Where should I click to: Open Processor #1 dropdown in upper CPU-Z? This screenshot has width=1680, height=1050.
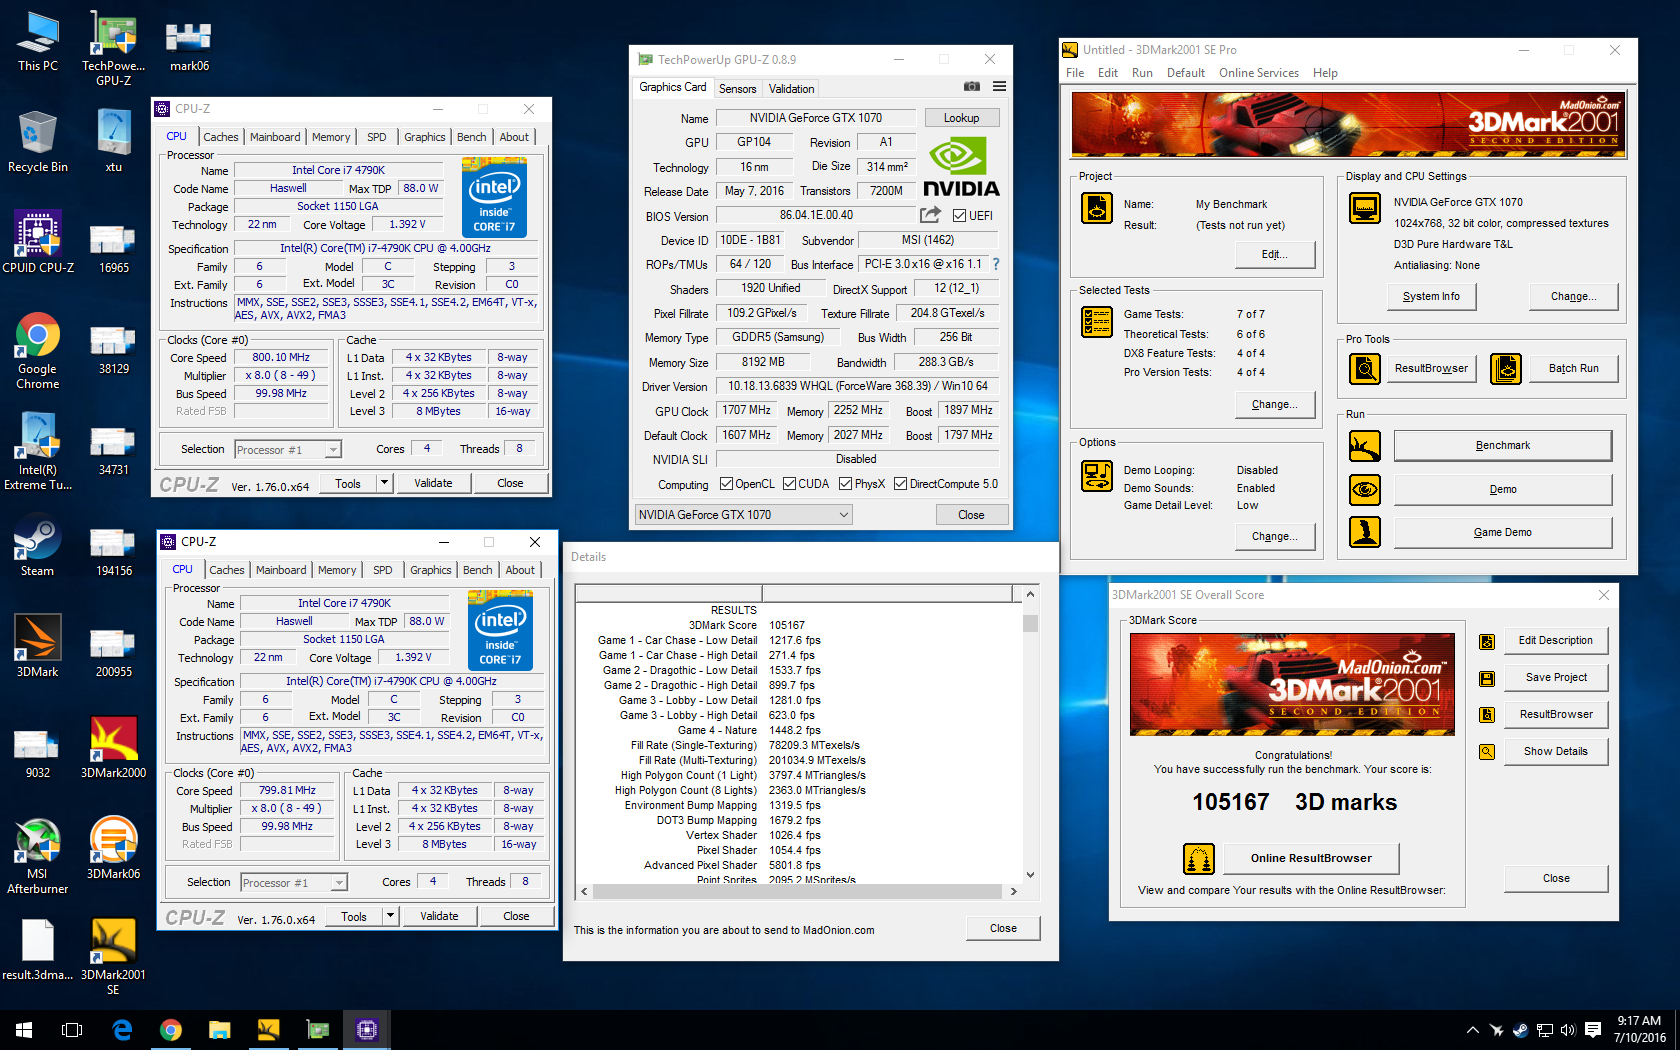288,450
